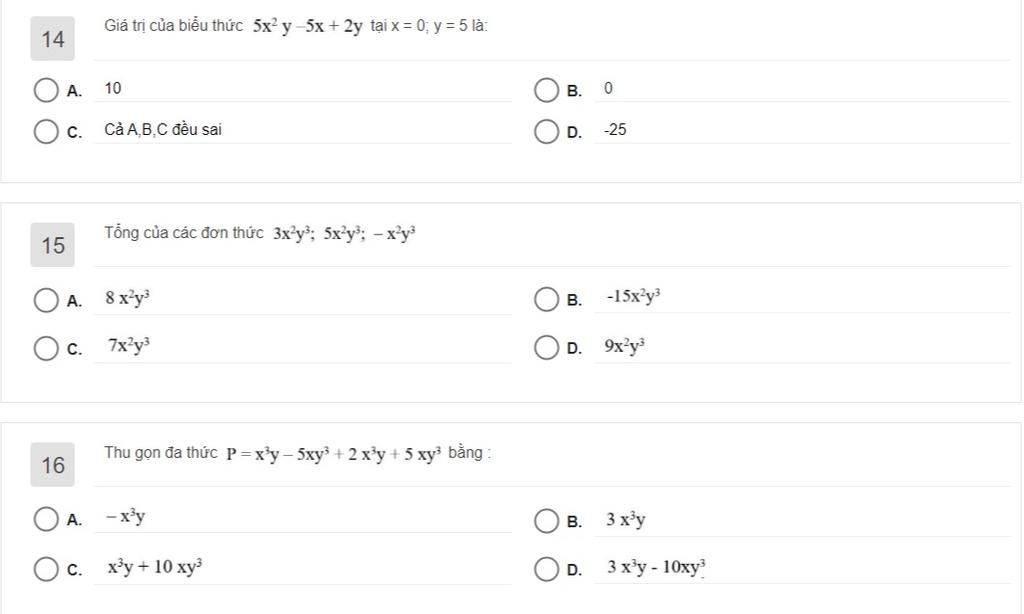Select answer B '3x³y' in question 16
The width and height of the screenshot is (1024, 614).
pyautogui.click(x=546, y=521)
